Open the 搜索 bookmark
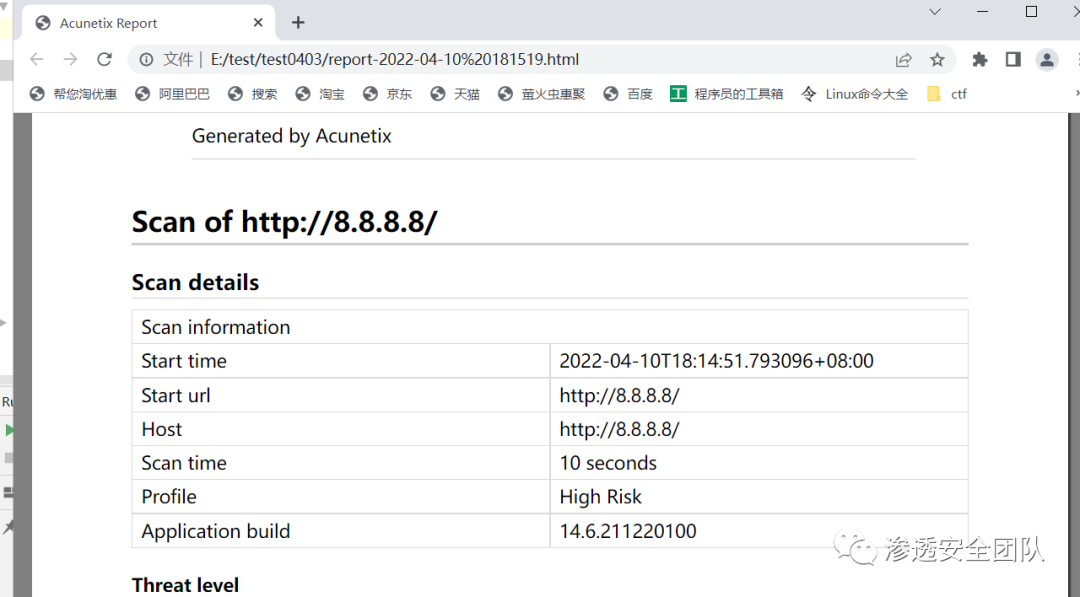The height and width of the screenshot is (597, 1080). coord(253,94)
